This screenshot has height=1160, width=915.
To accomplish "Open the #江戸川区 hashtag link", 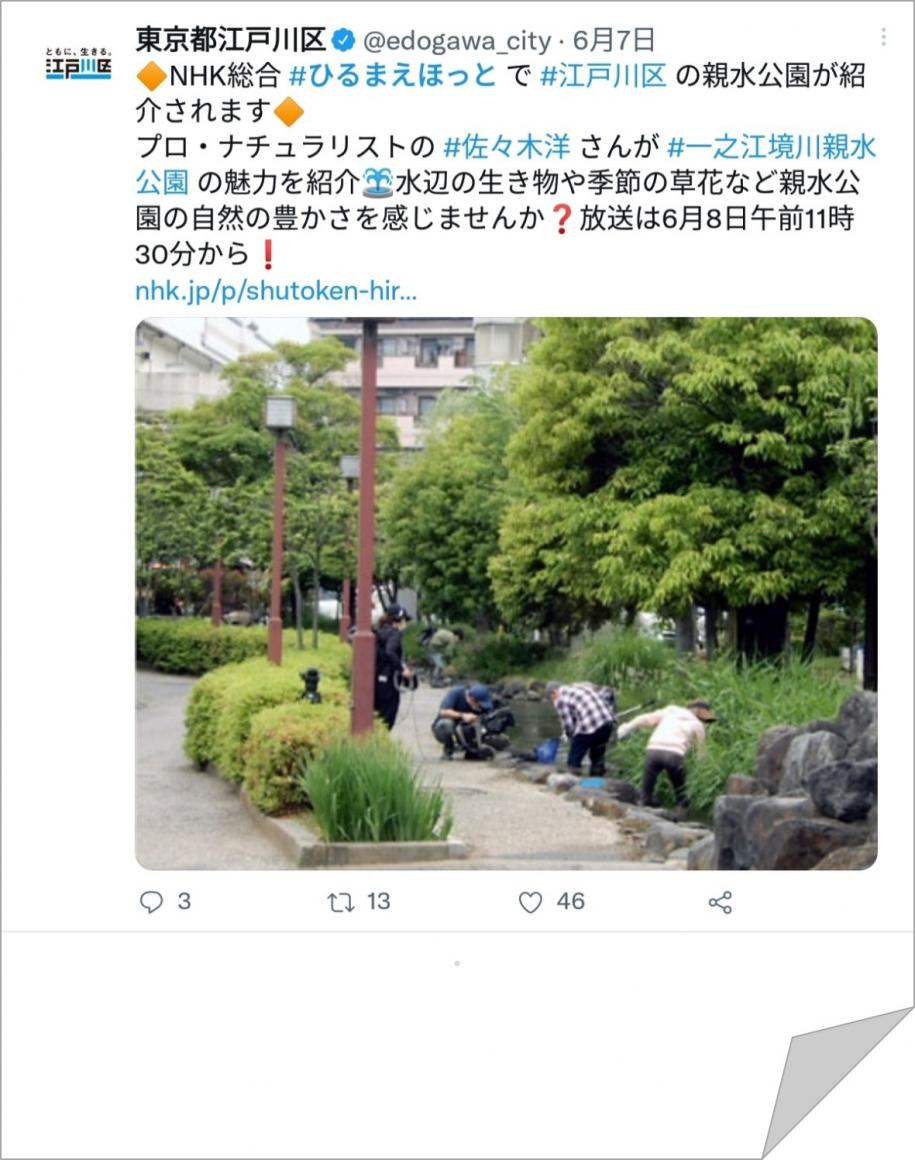I will tap(604, 75).
